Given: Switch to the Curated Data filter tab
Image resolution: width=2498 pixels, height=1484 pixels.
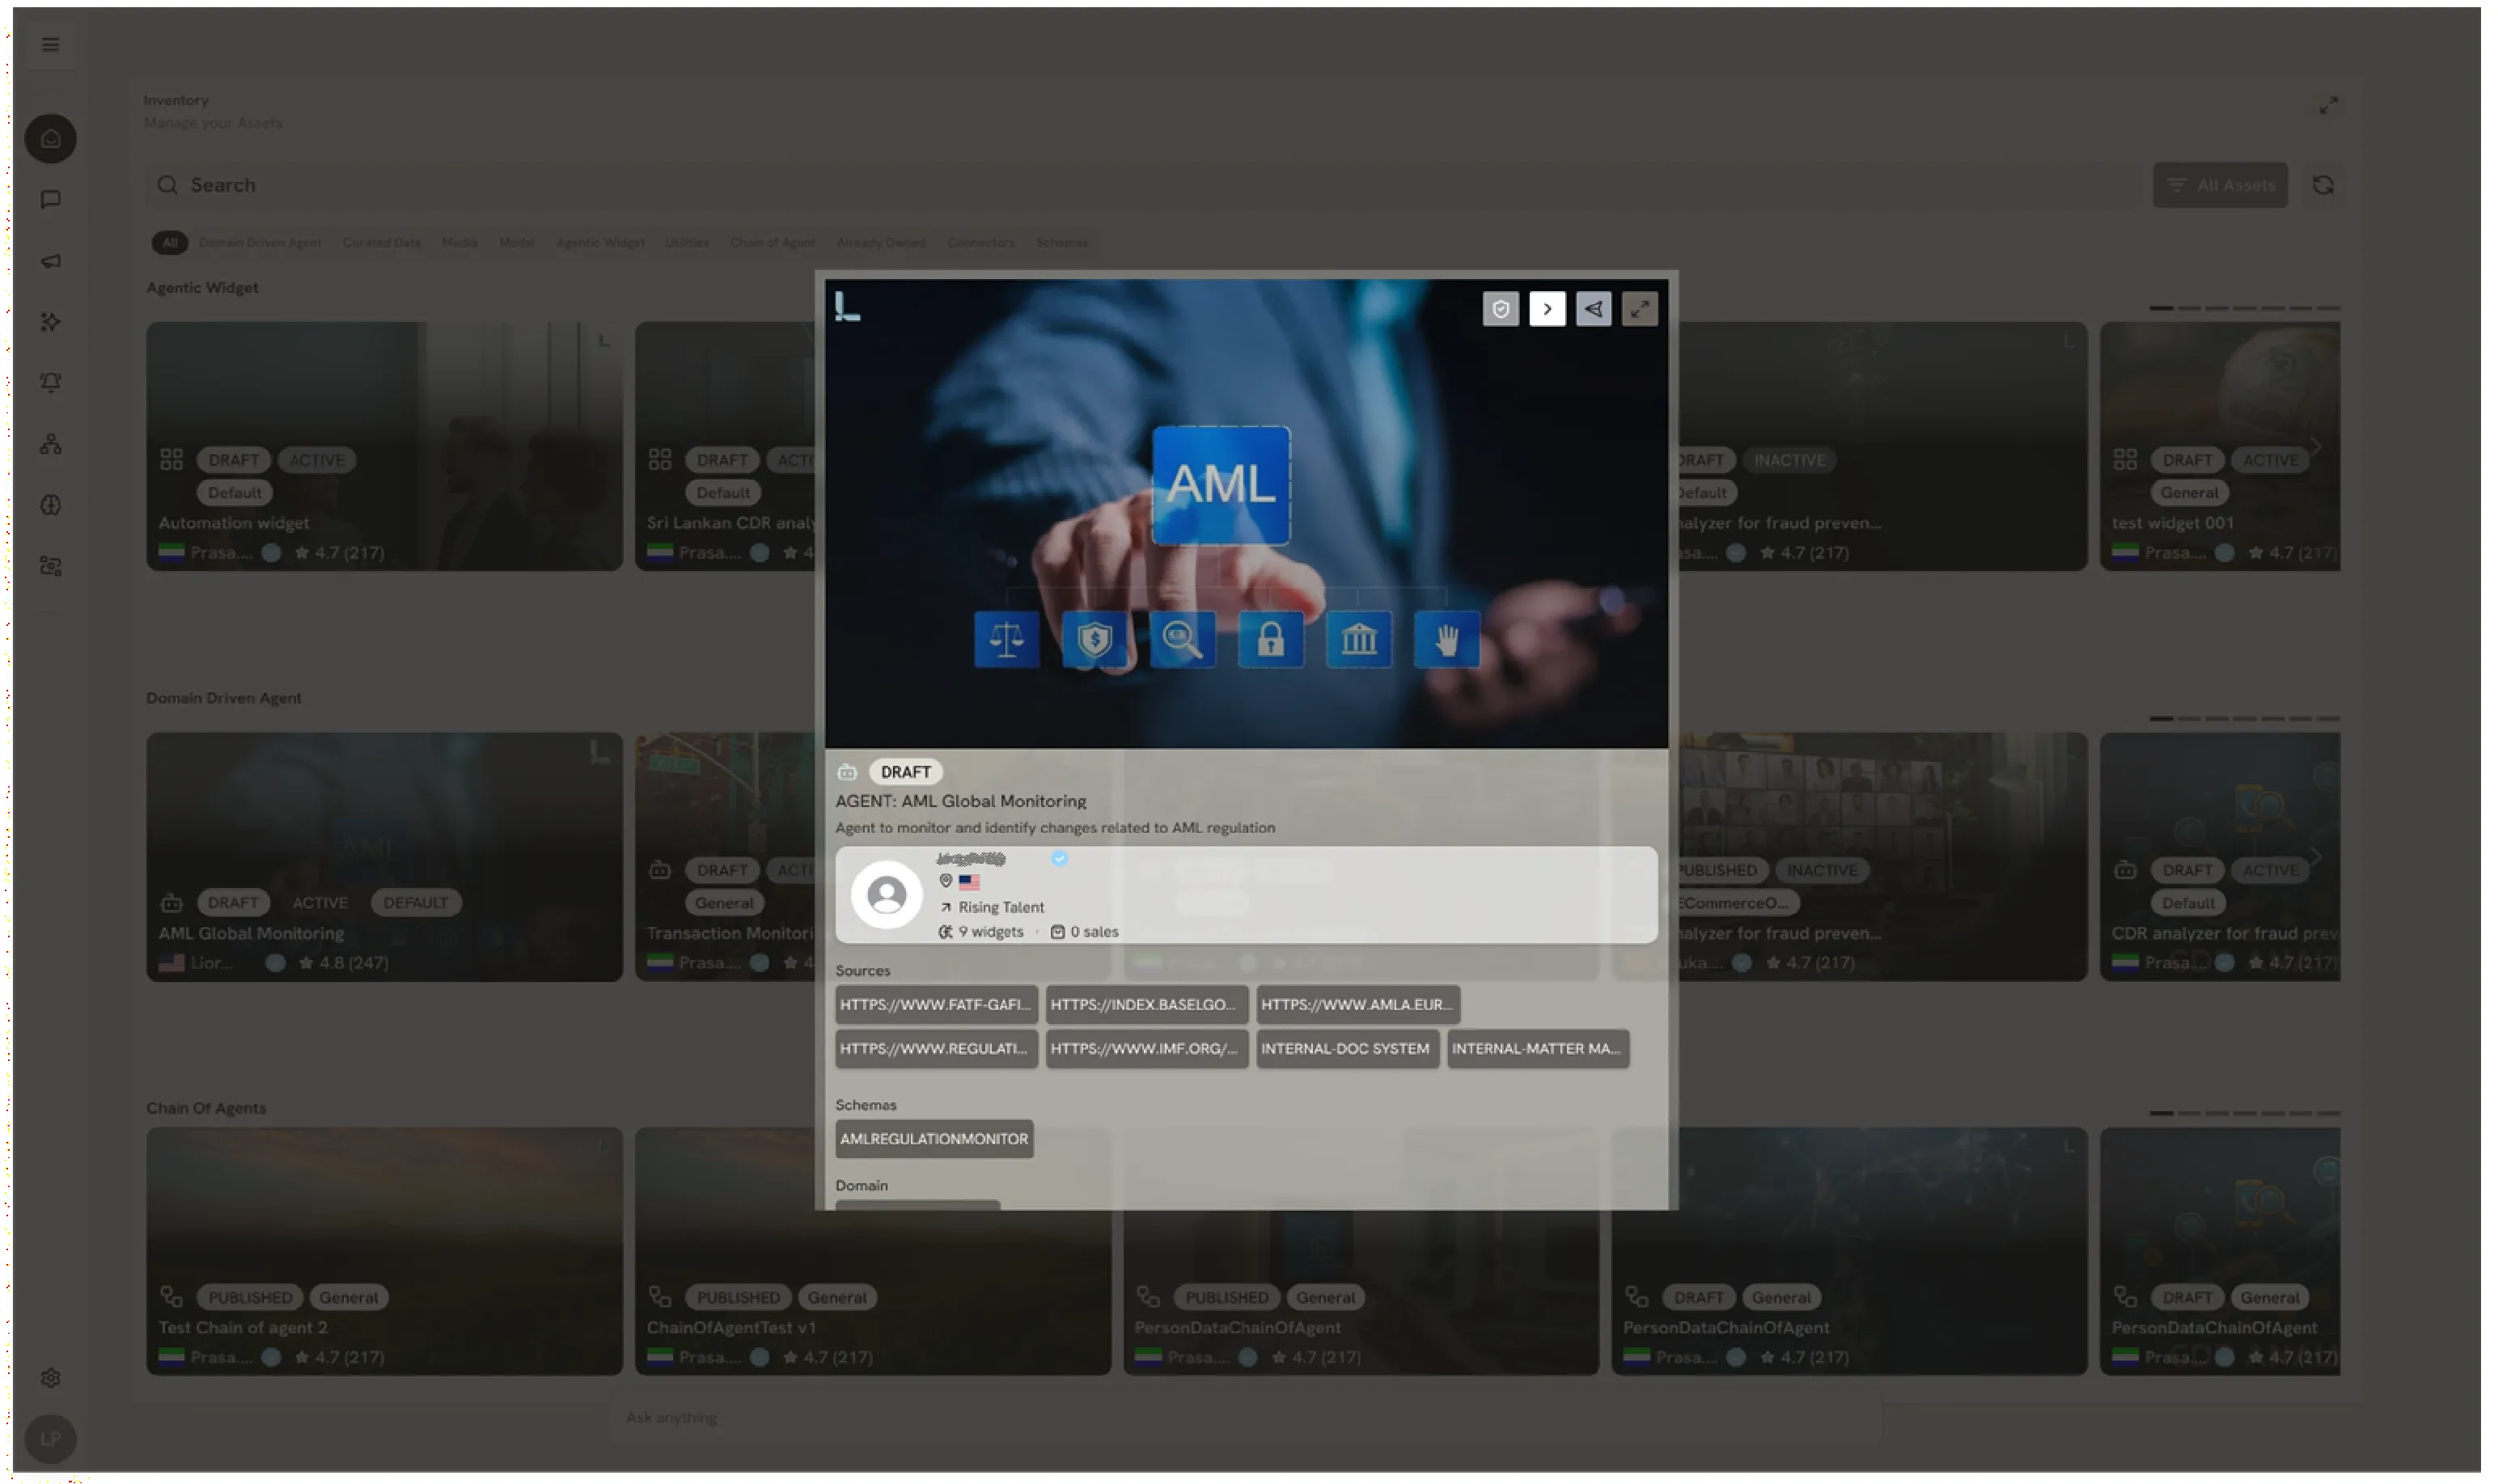Looking at the screenshot, I should pos(381,242).
